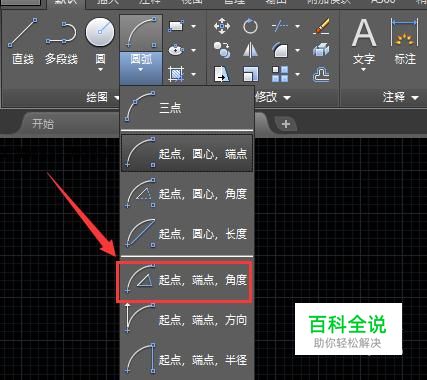427x380 pixels.
Task: Activate the Array tool
Action: click(x=280, y=74)
